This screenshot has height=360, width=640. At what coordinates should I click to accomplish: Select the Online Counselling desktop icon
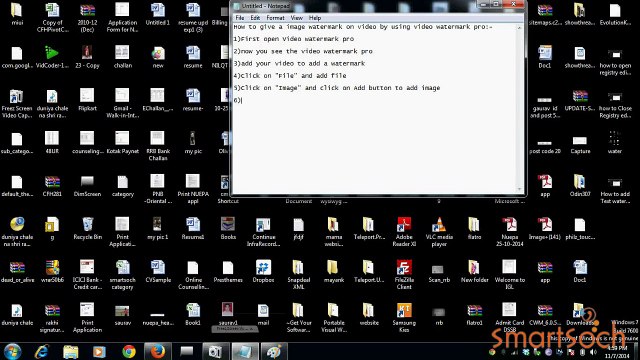(x=193, y=275)
